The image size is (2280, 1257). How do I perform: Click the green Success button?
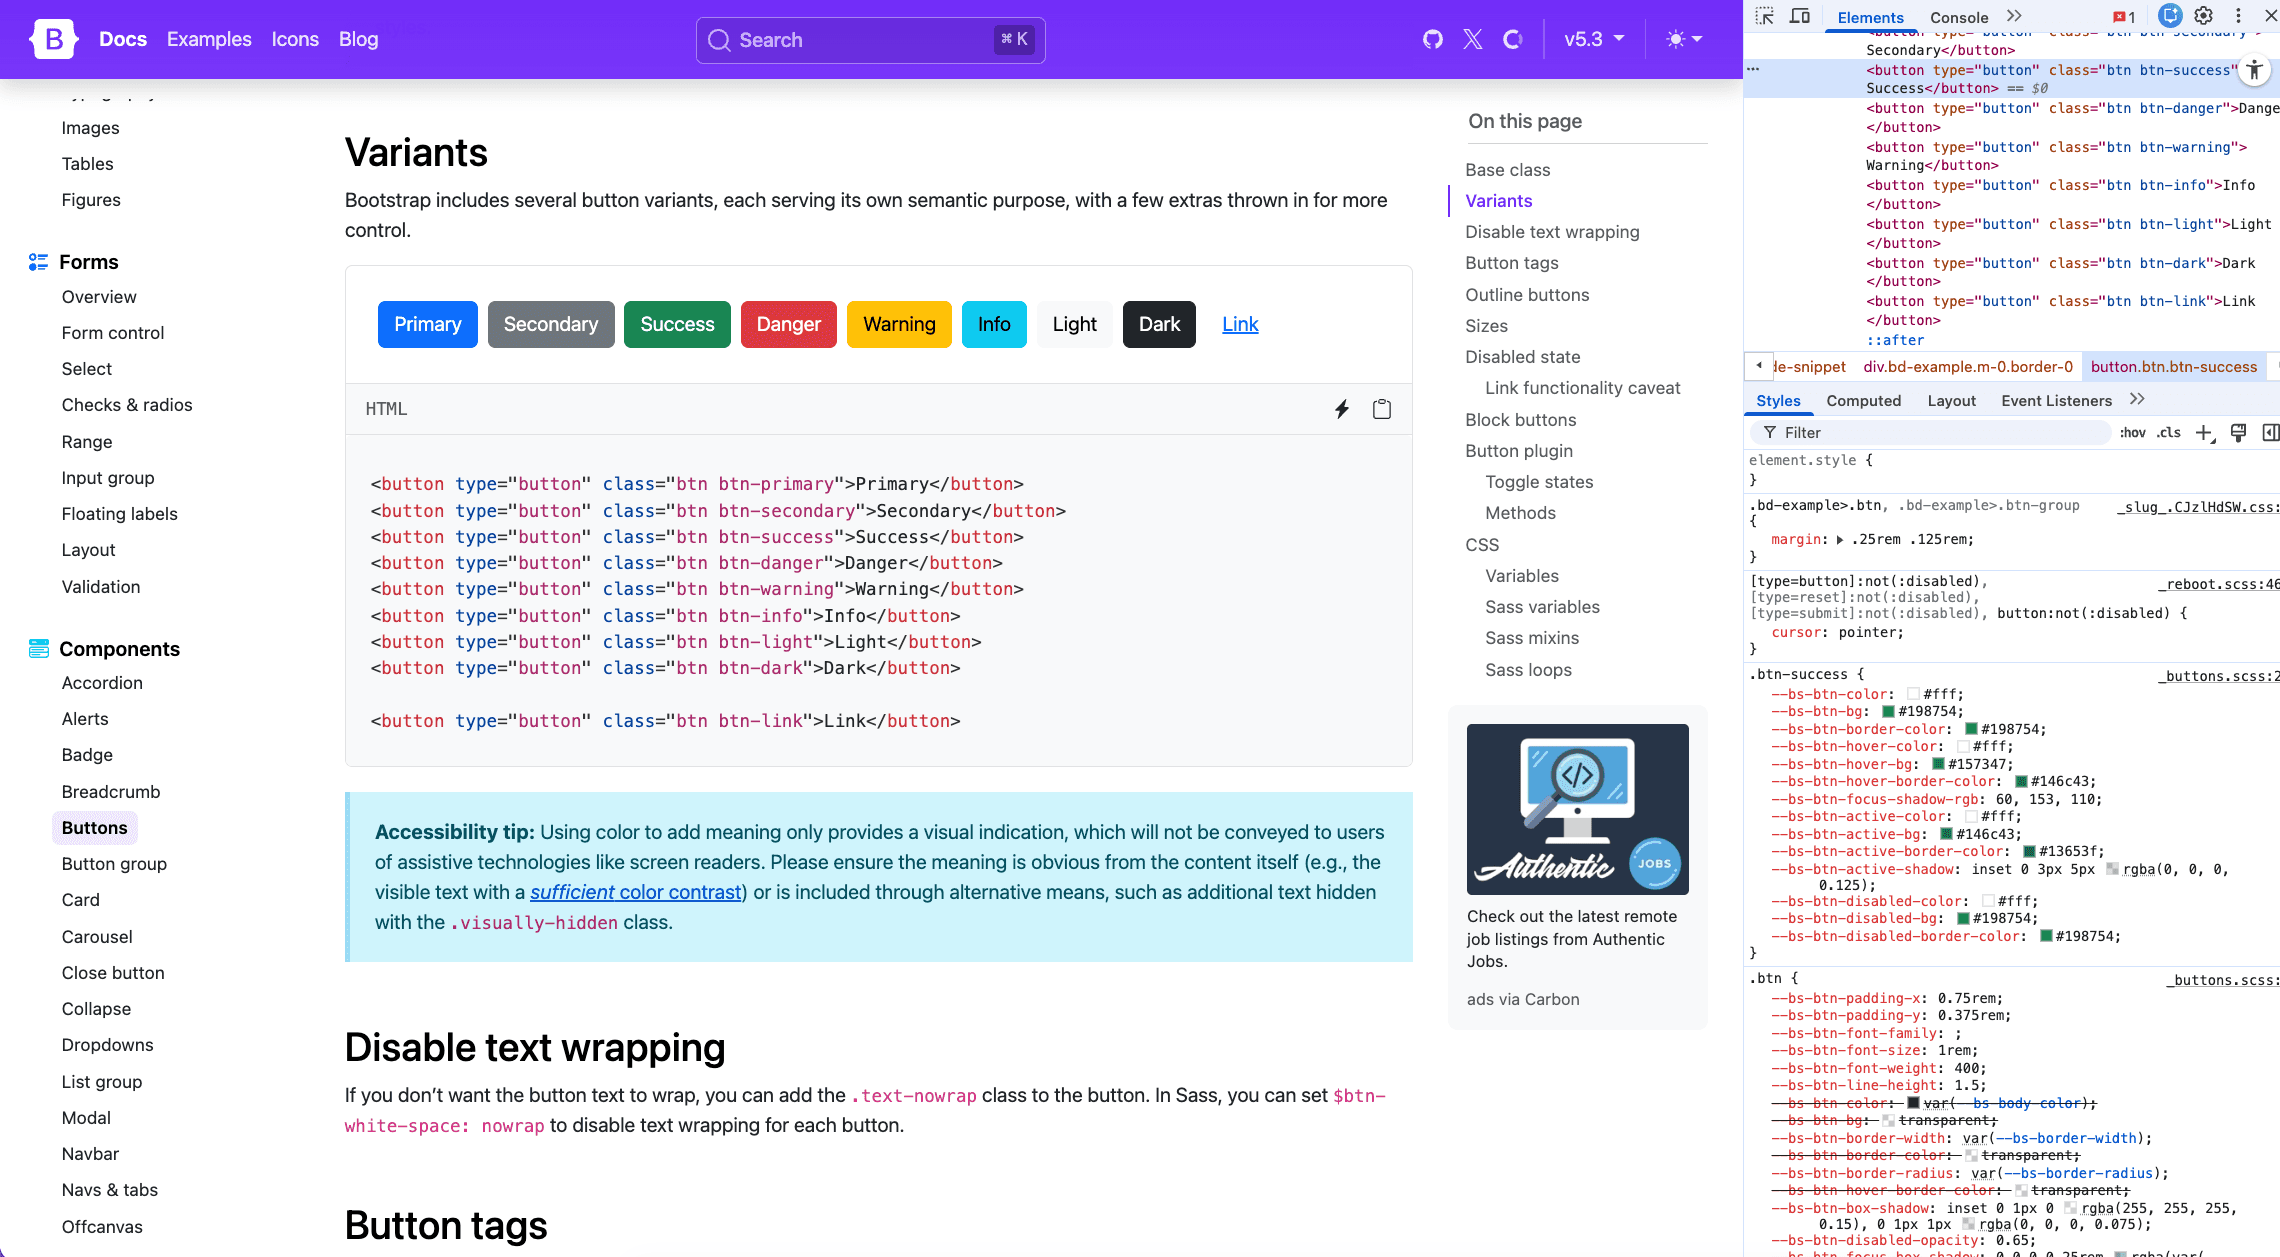pyautogui.click(x=677, y=324)
